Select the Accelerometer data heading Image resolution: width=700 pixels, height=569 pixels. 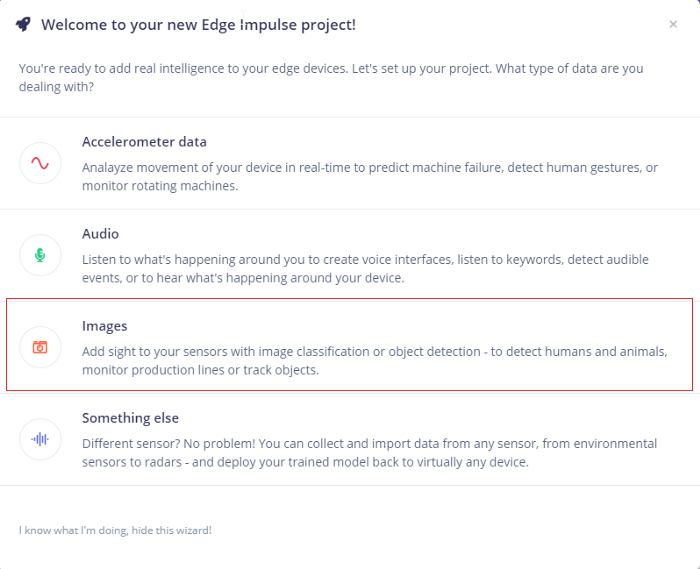[144, 142]
